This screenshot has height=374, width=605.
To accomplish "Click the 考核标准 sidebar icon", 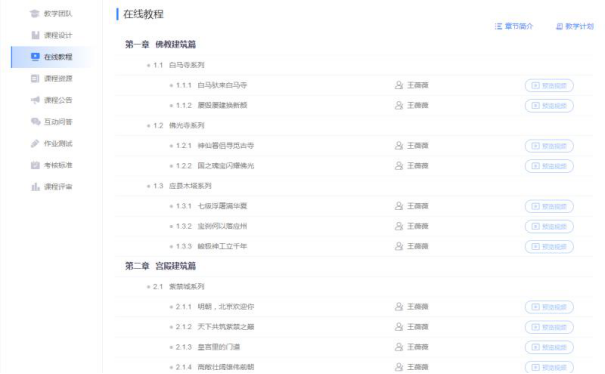I will click(35, 165).
